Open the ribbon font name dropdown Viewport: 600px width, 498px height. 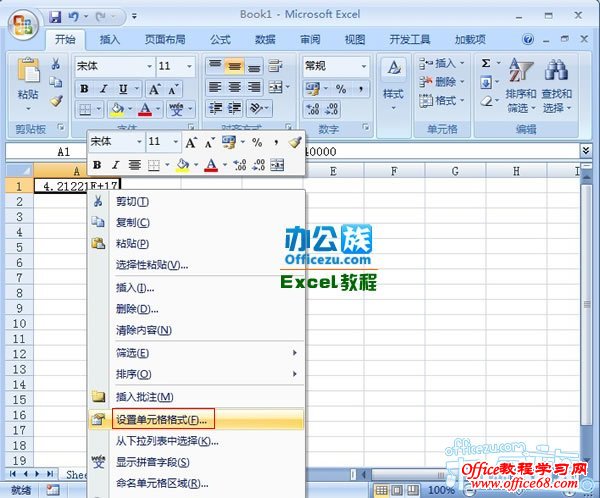pyautogui.click(x=149, y=66)
